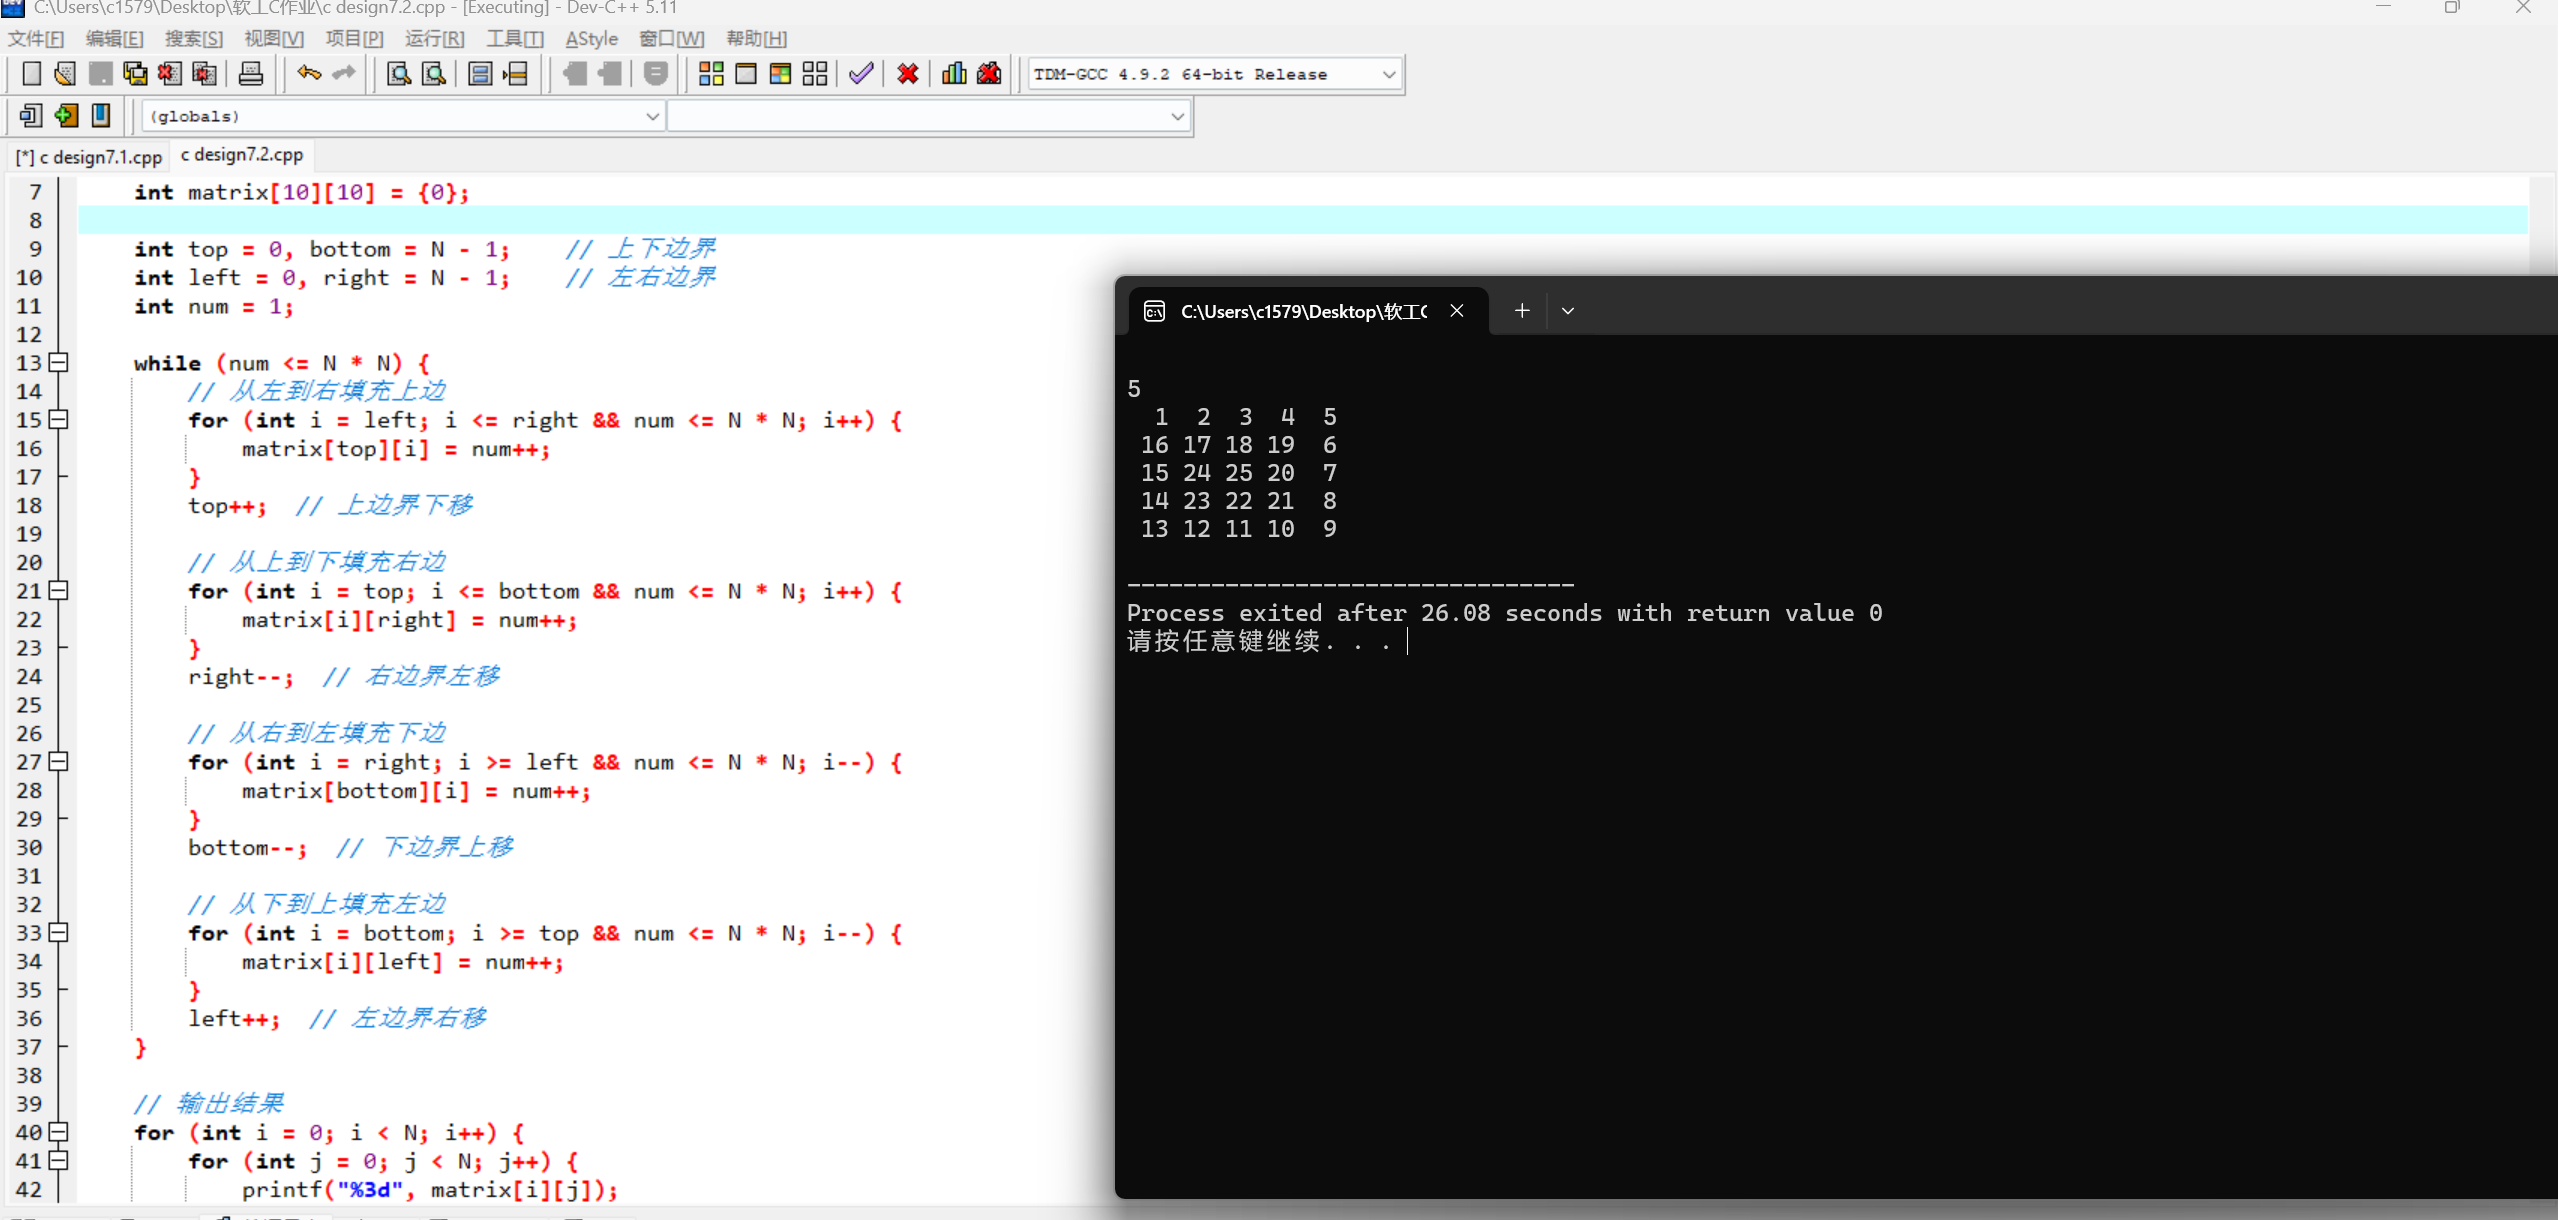2558x1220 pixels.
Task: Click the Compile grid icon
Action: 711,74
